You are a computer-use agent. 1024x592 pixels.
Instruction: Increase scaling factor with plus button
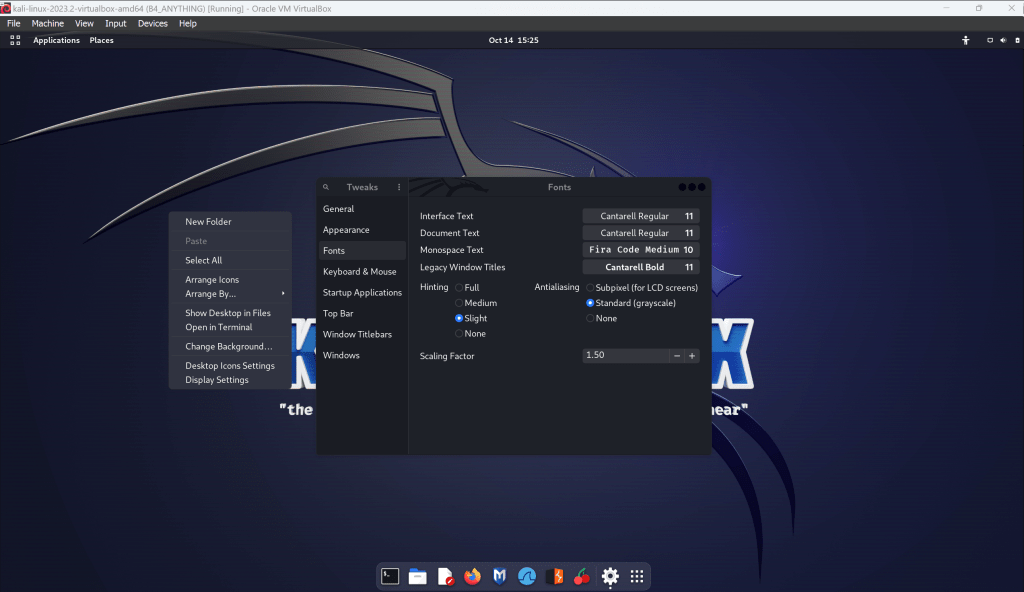point(691,356)
